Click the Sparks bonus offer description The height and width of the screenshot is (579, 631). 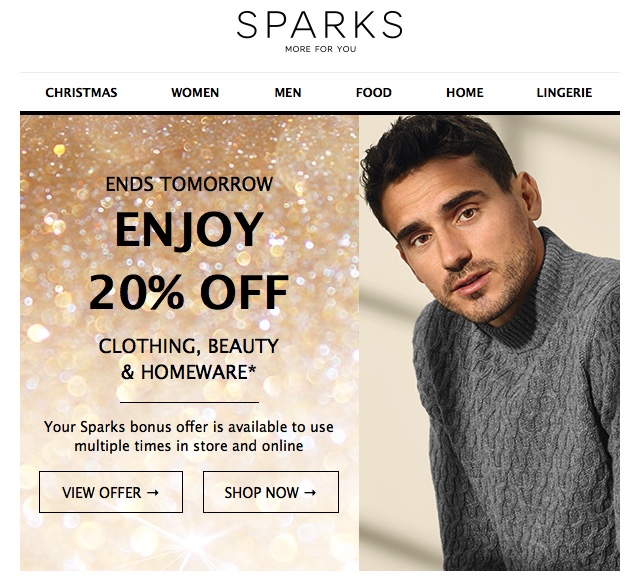tap(189, 436)
